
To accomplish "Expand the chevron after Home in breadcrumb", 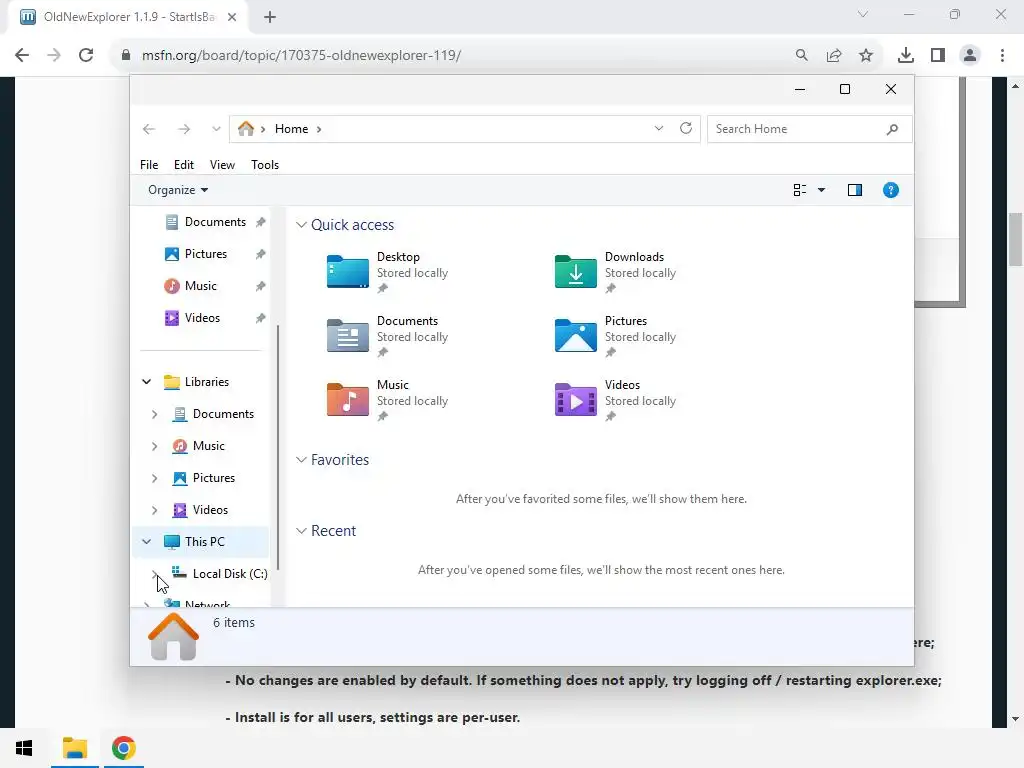I will [x=319, y=129].
